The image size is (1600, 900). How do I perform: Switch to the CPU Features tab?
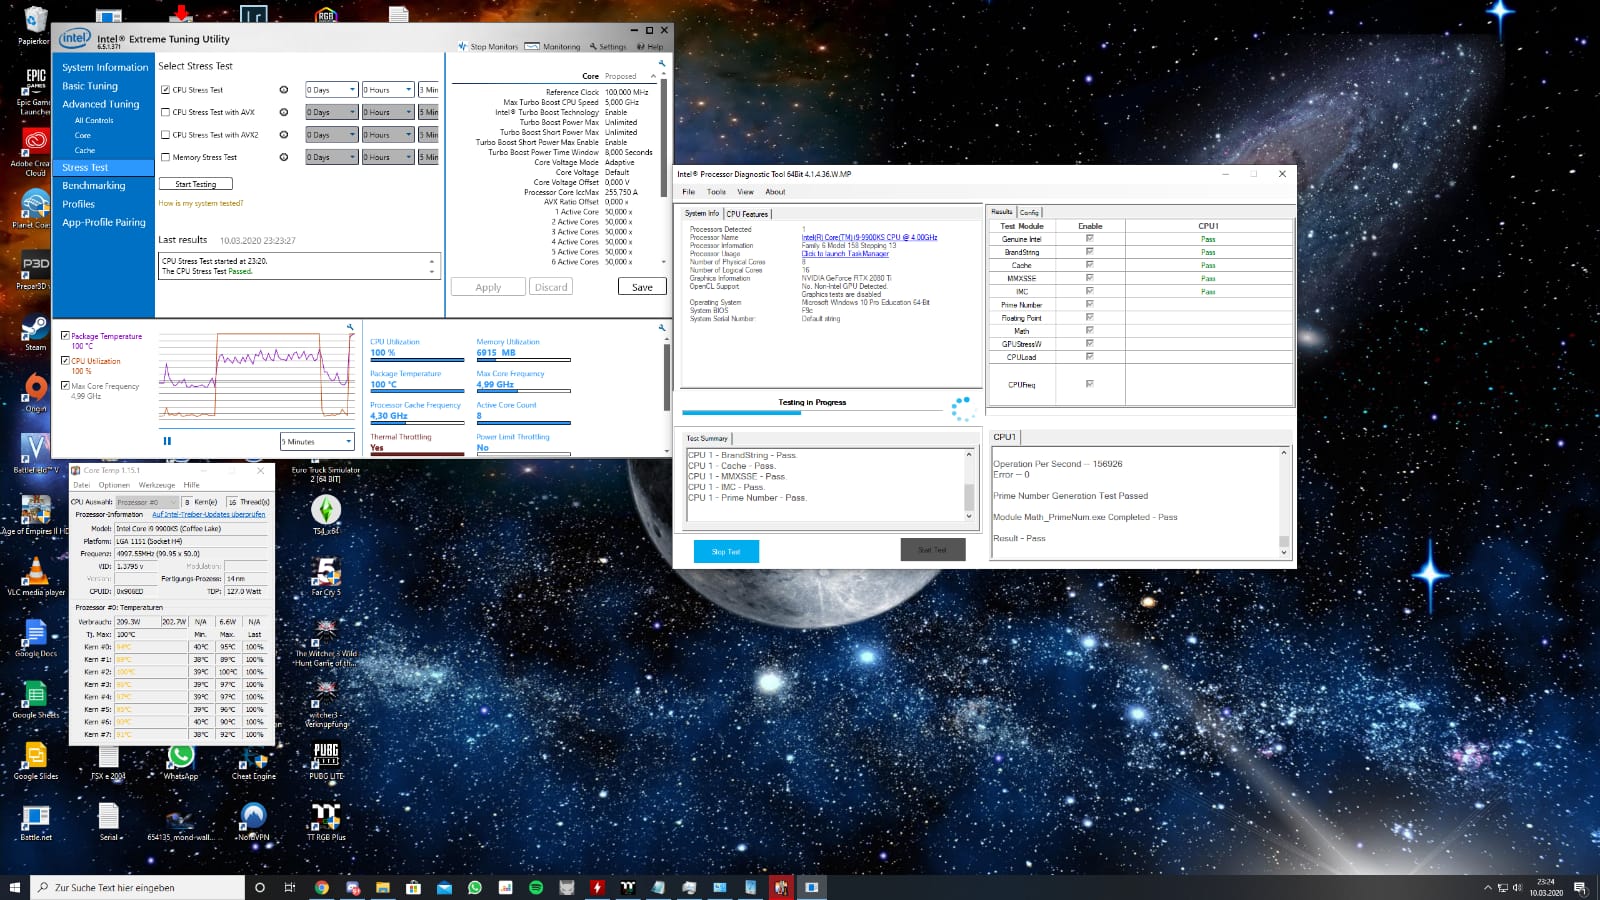(x=747, y=214)
